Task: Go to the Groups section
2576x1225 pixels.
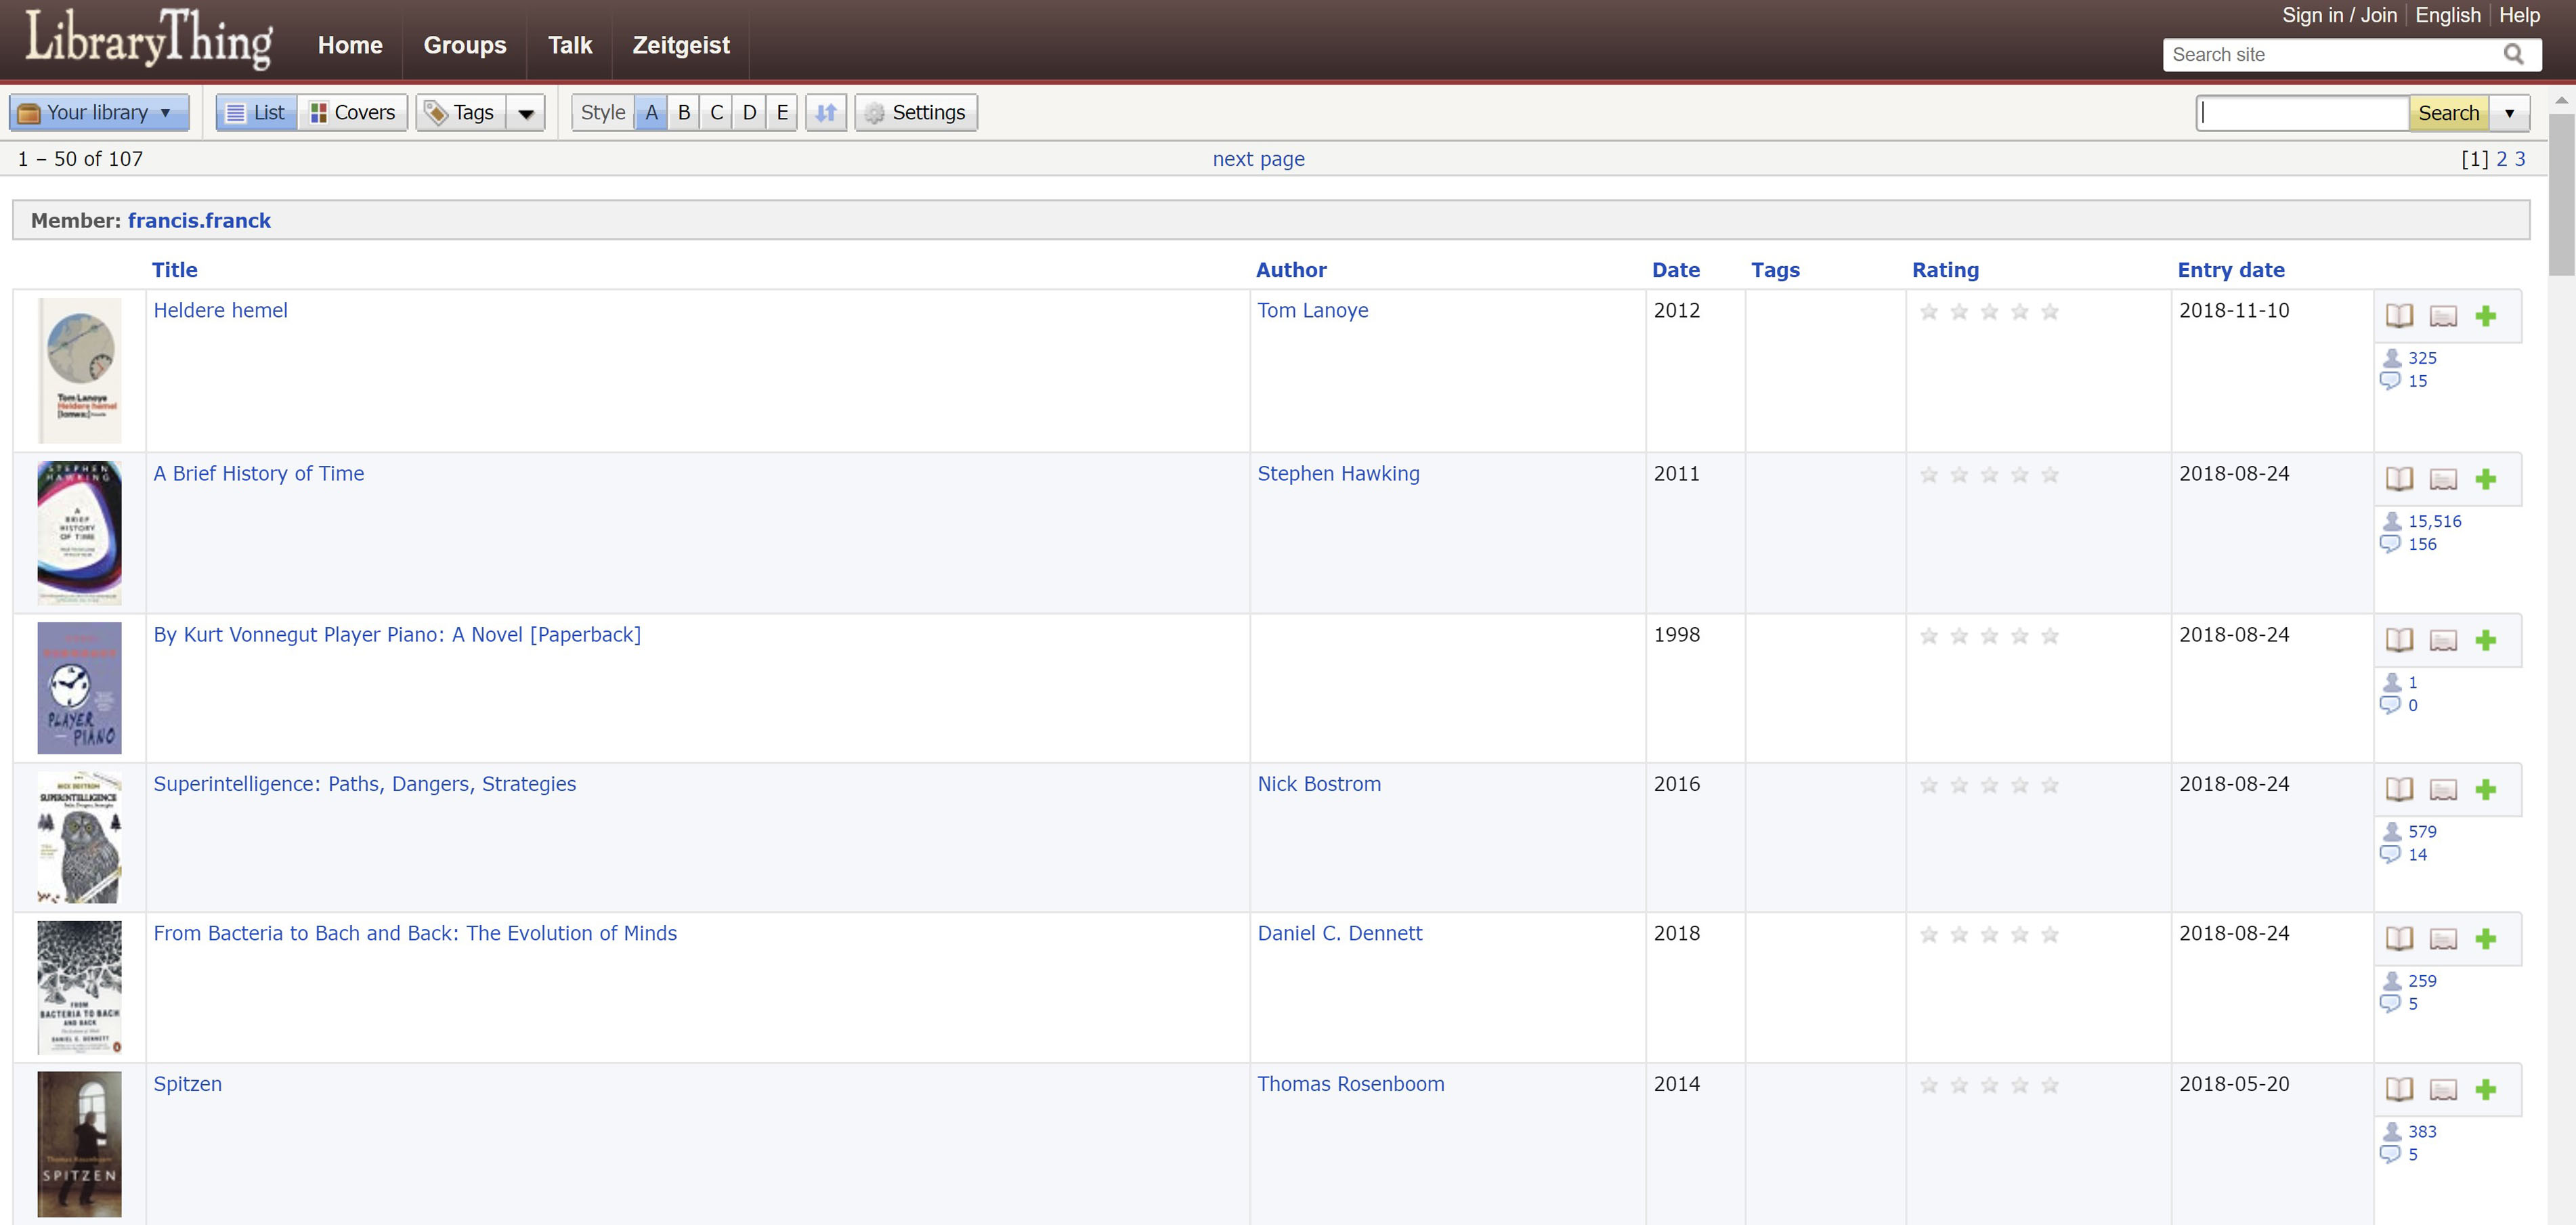Action: coord(464,45)
